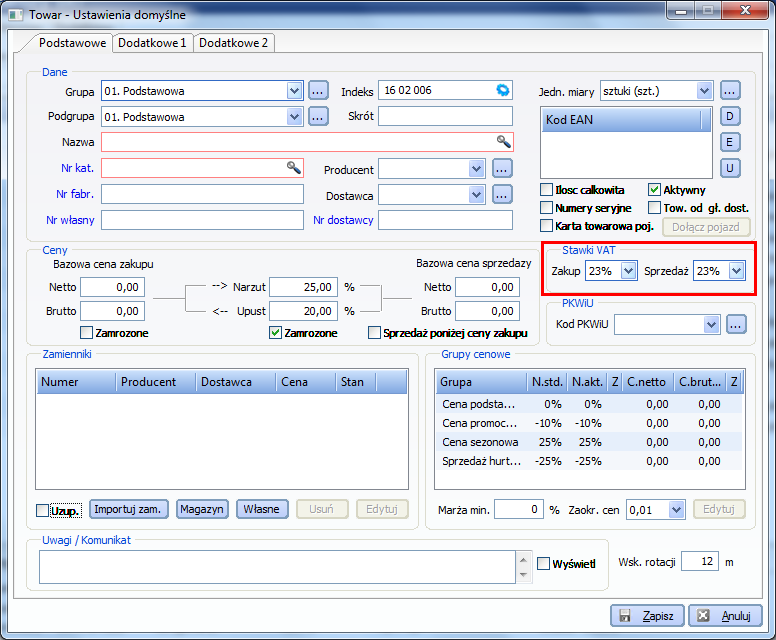Open the Dostawca dropdown list

[477, 195]
